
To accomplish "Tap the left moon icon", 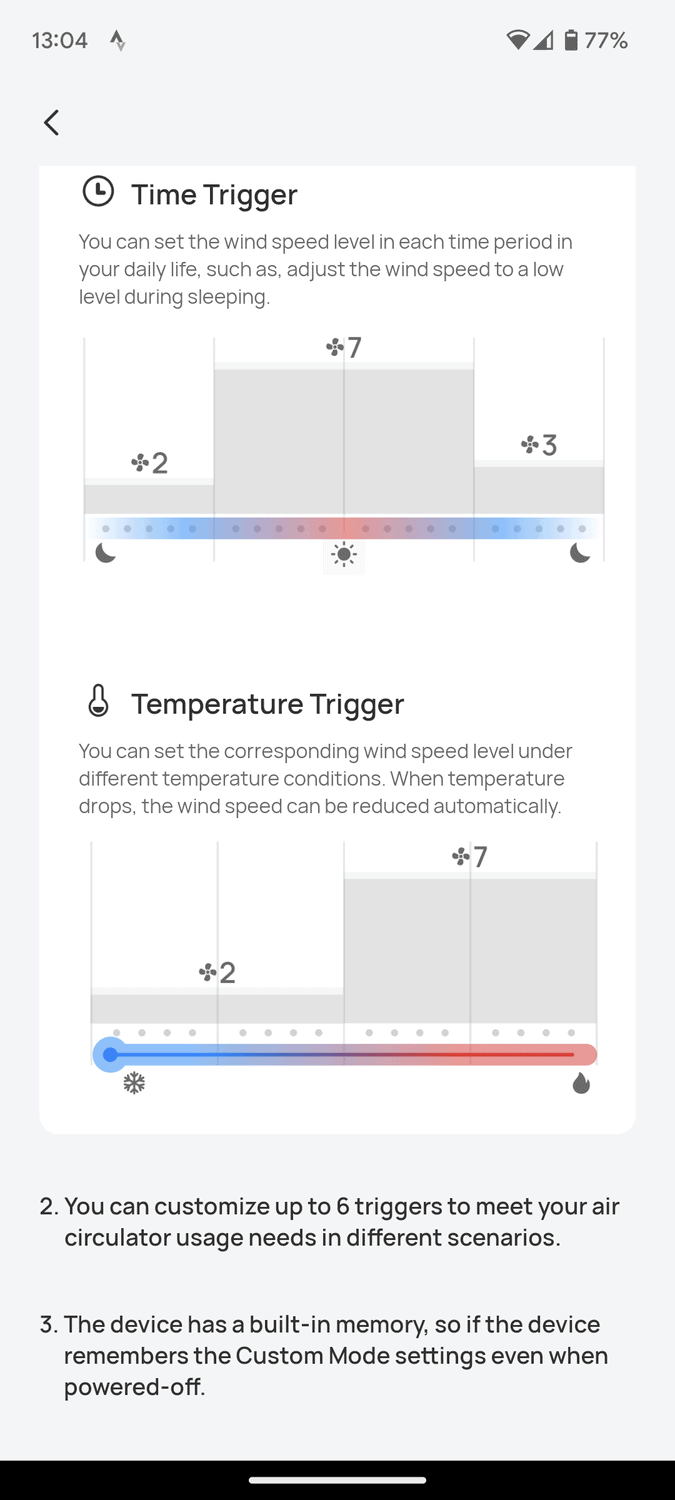I will tap(106, 552).
